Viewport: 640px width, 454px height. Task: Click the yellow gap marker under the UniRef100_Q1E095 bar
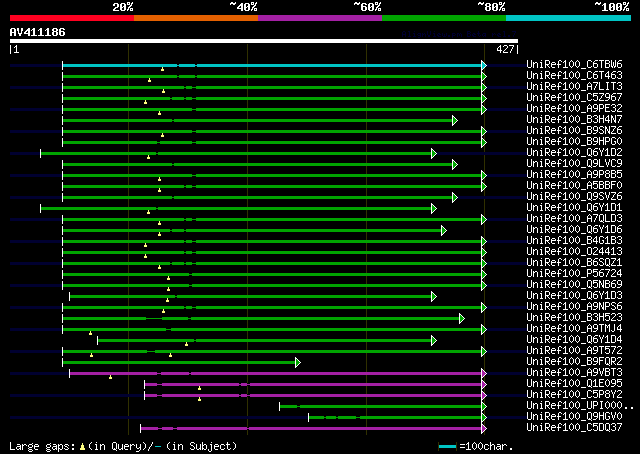coord(200,388)
